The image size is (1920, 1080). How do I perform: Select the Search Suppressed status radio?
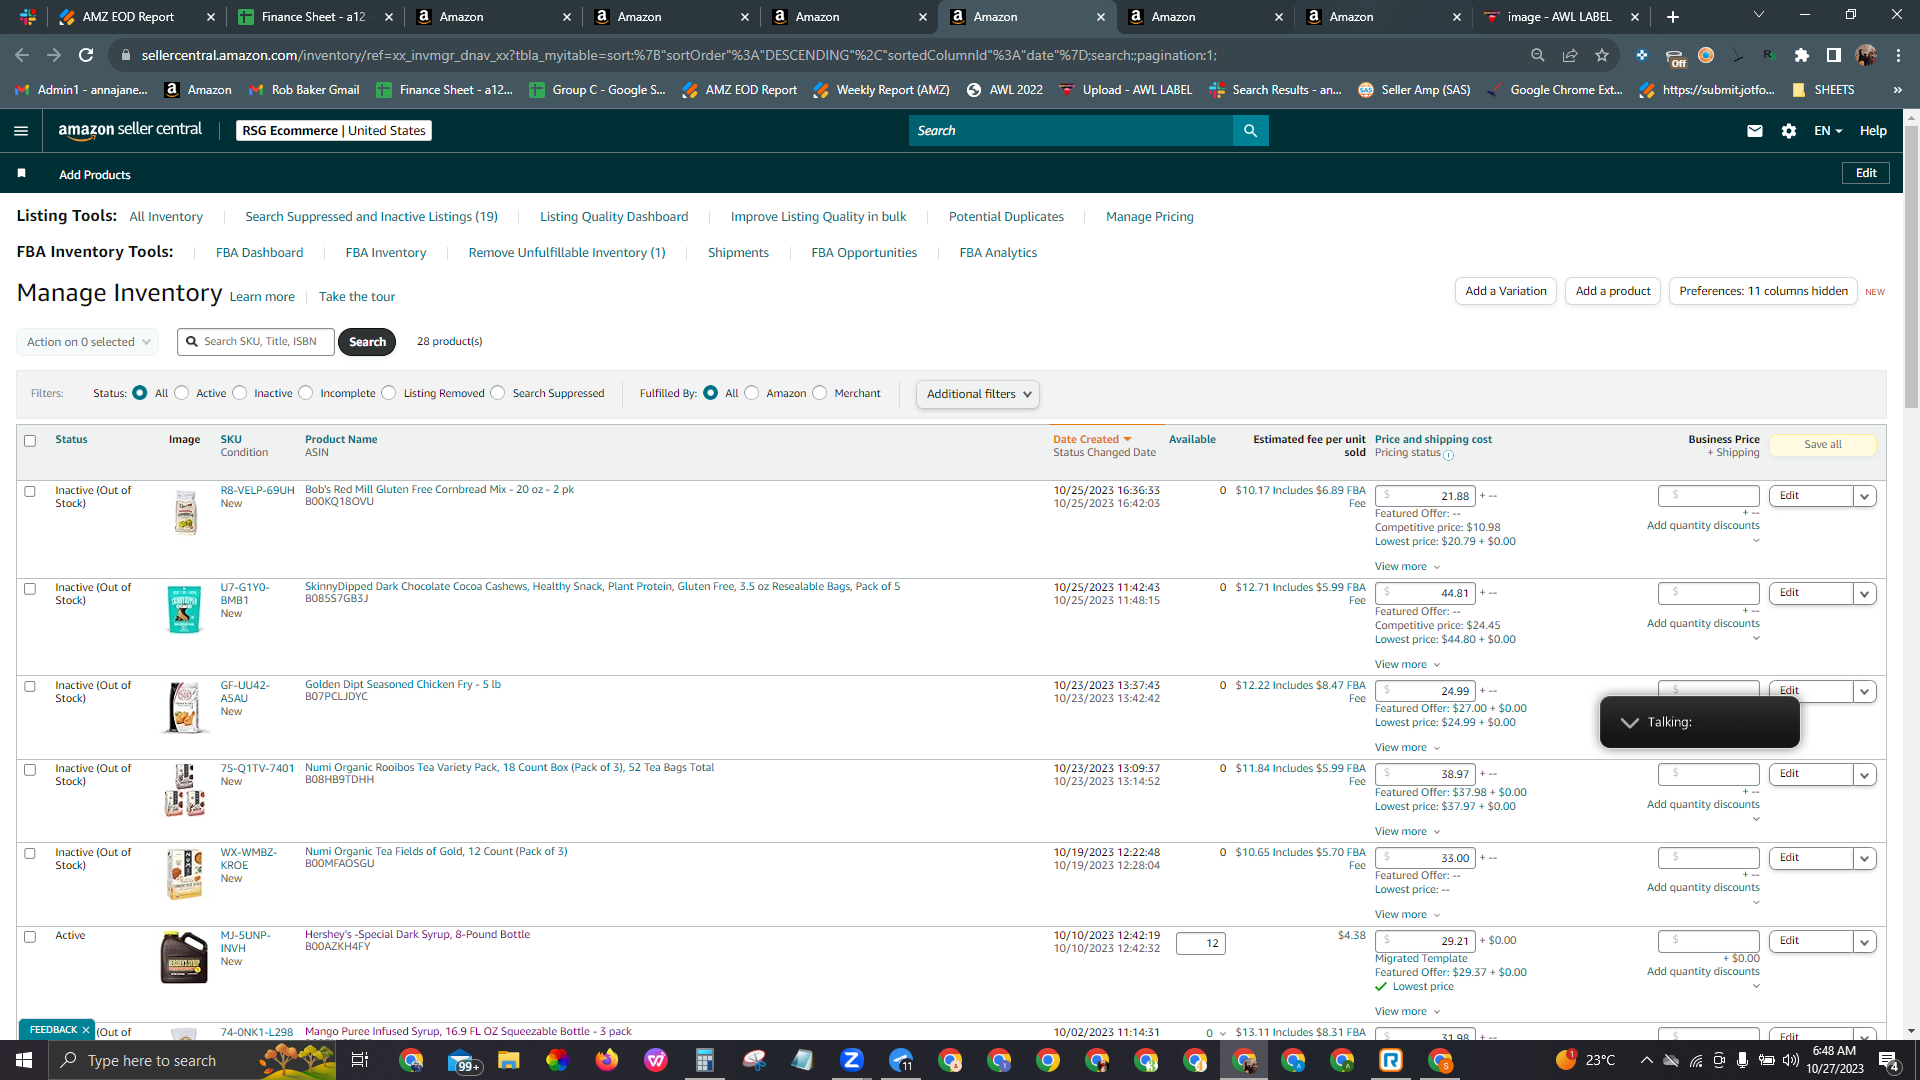point(498,393)
